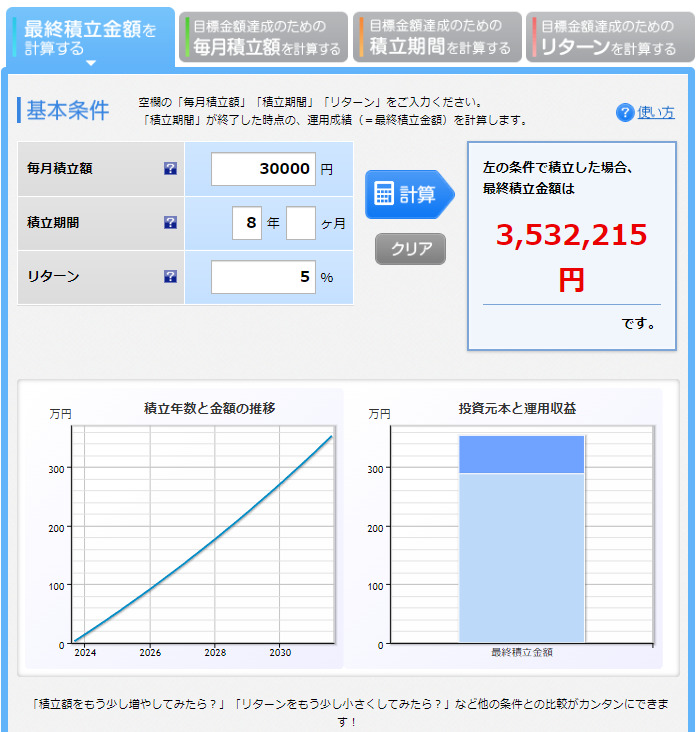698x732 pixels.
Task: Open help icon for 毎月積立額
Action: pos(170,169)
